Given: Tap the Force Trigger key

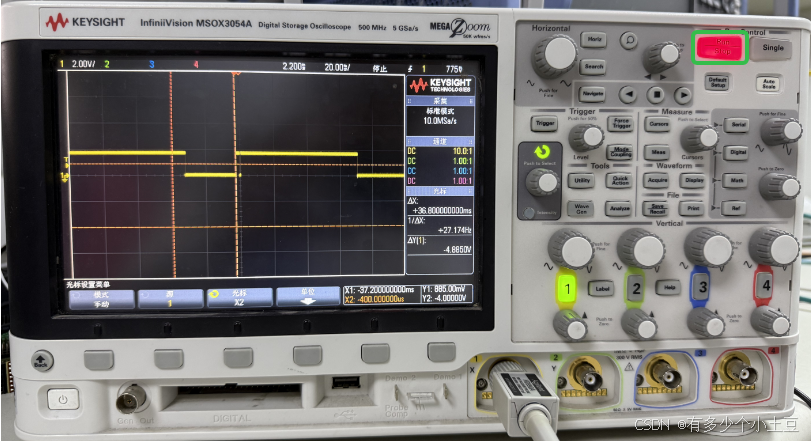Looking at the screenshot, I should pos(621,123).
